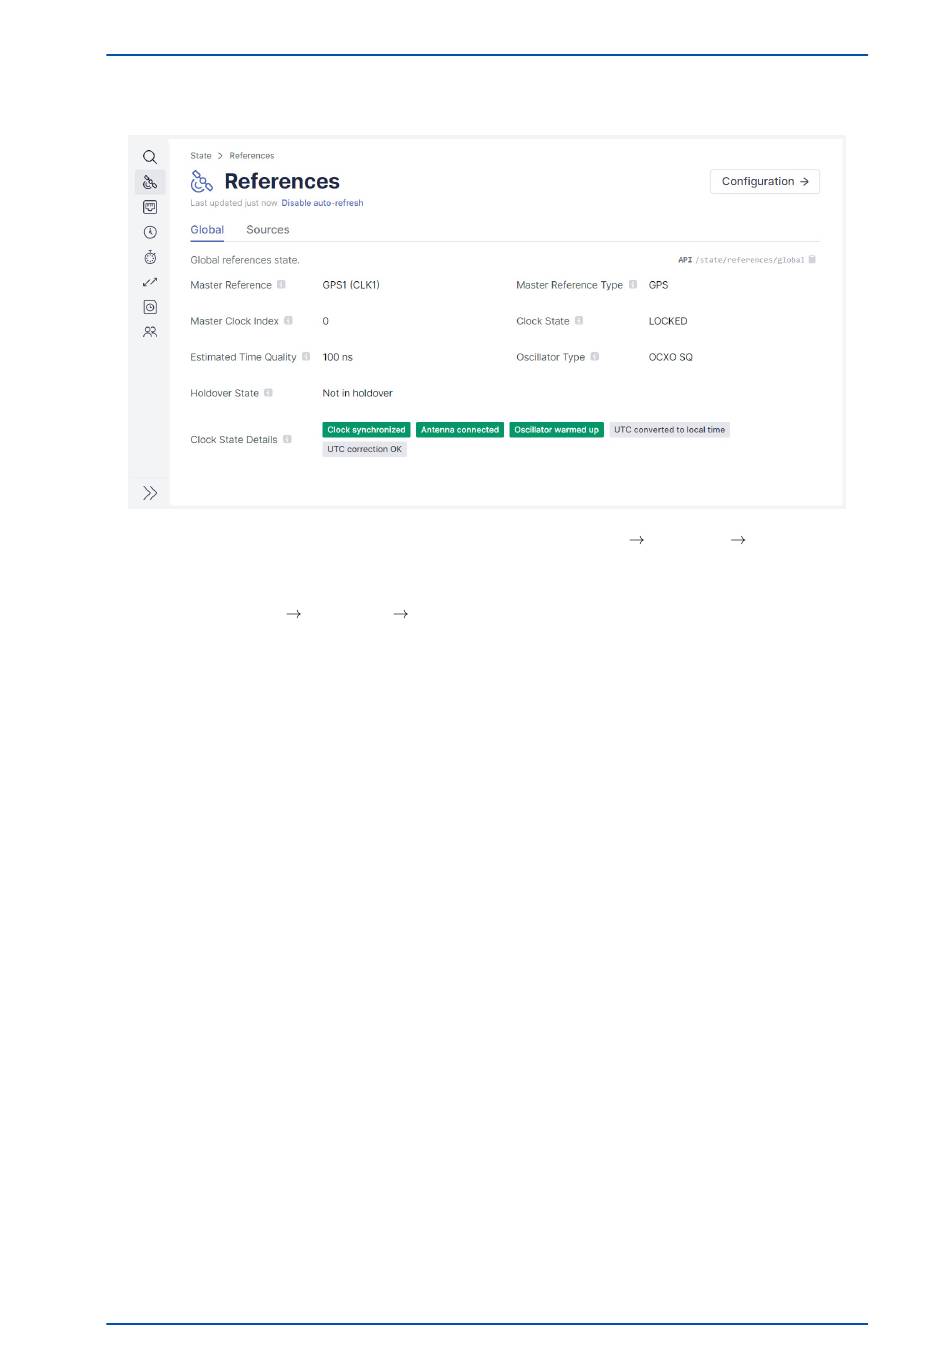Click the Global references state description

click(245, 260)
